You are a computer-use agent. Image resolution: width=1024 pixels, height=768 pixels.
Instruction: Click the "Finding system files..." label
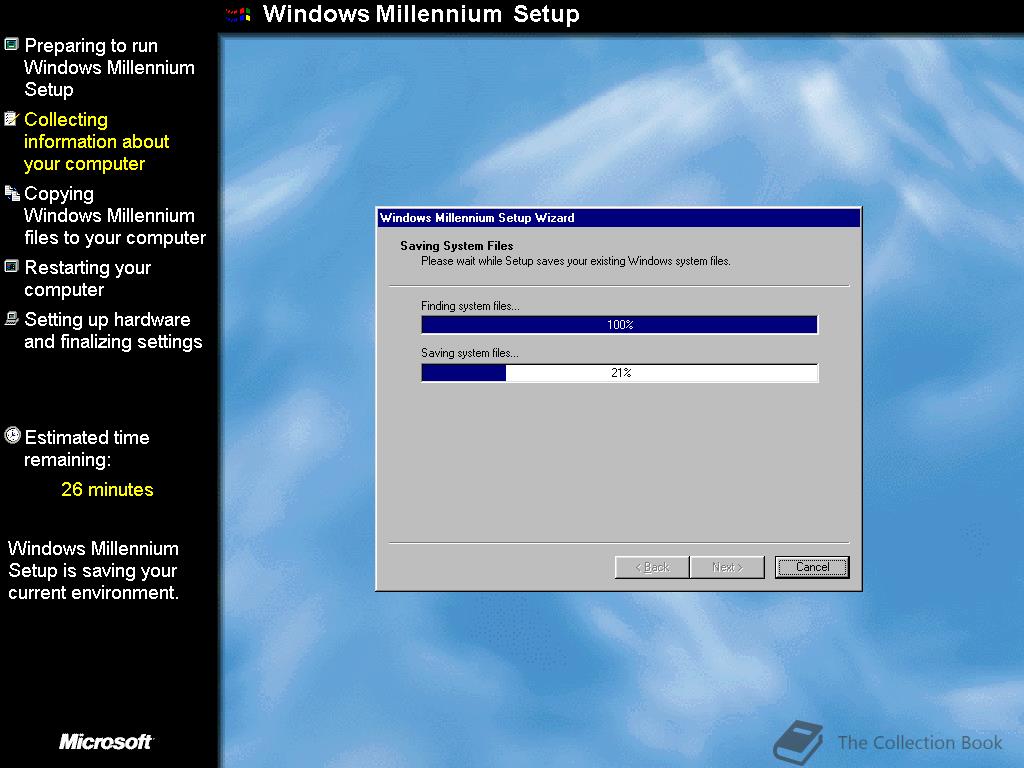470,306
